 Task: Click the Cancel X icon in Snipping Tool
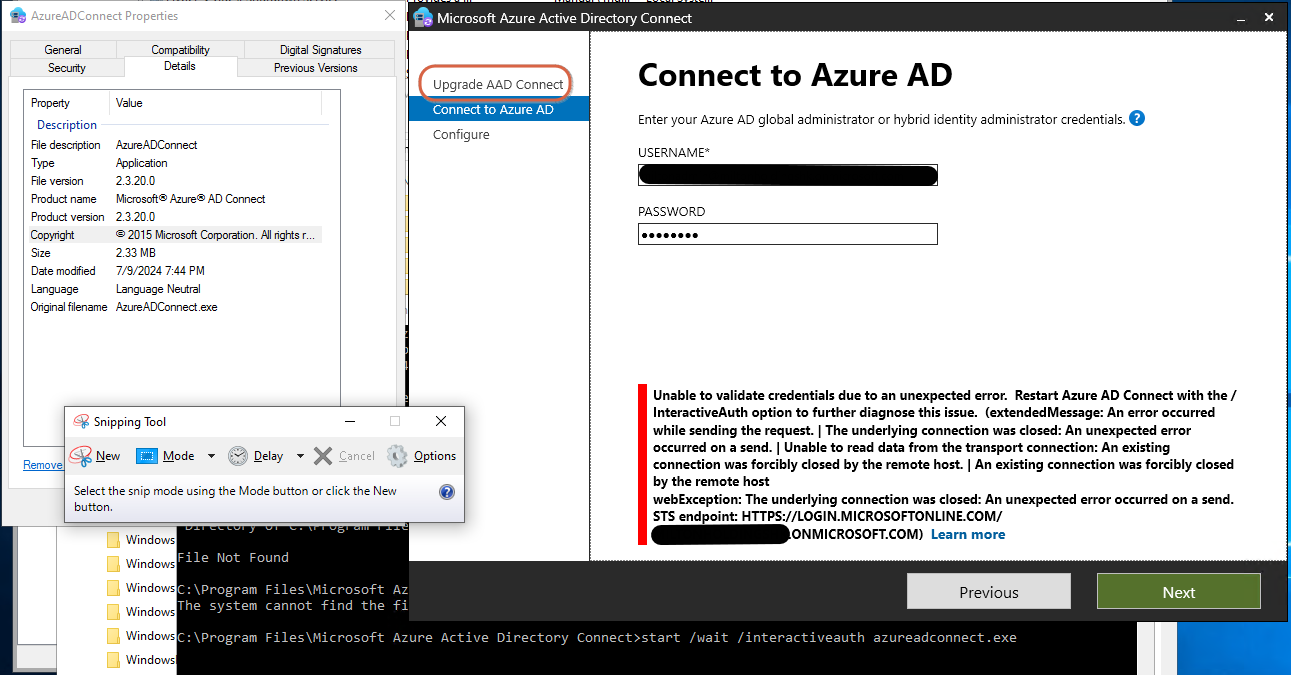point(323,456)
